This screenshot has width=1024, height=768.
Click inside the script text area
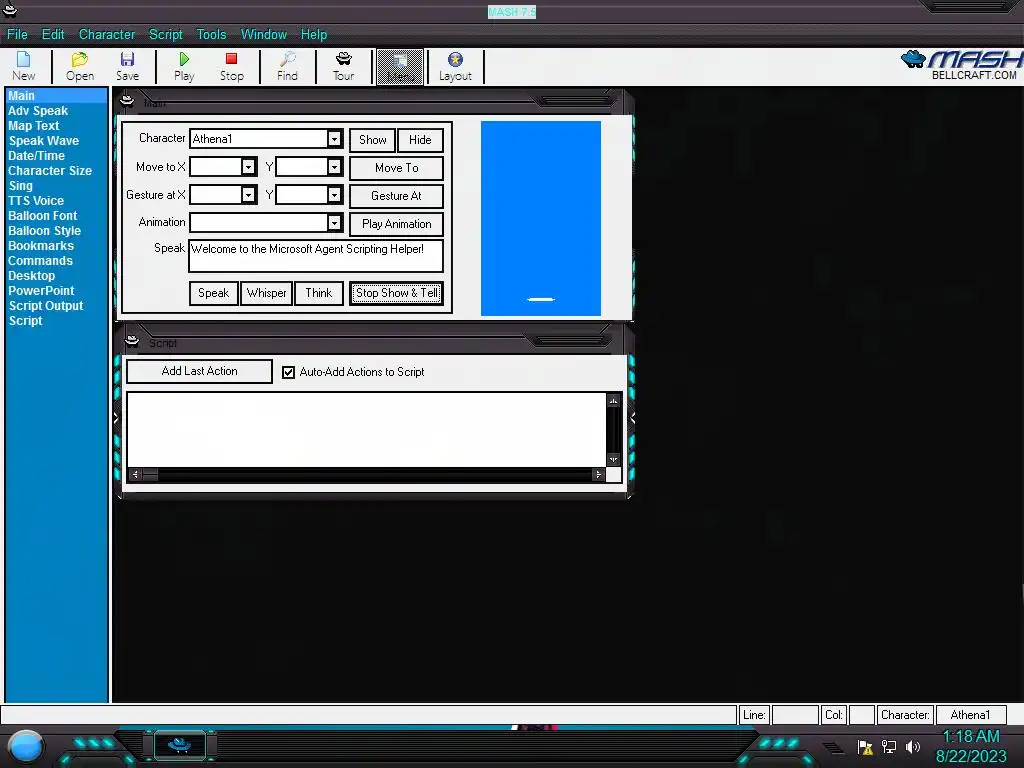(x=366, y=430)
